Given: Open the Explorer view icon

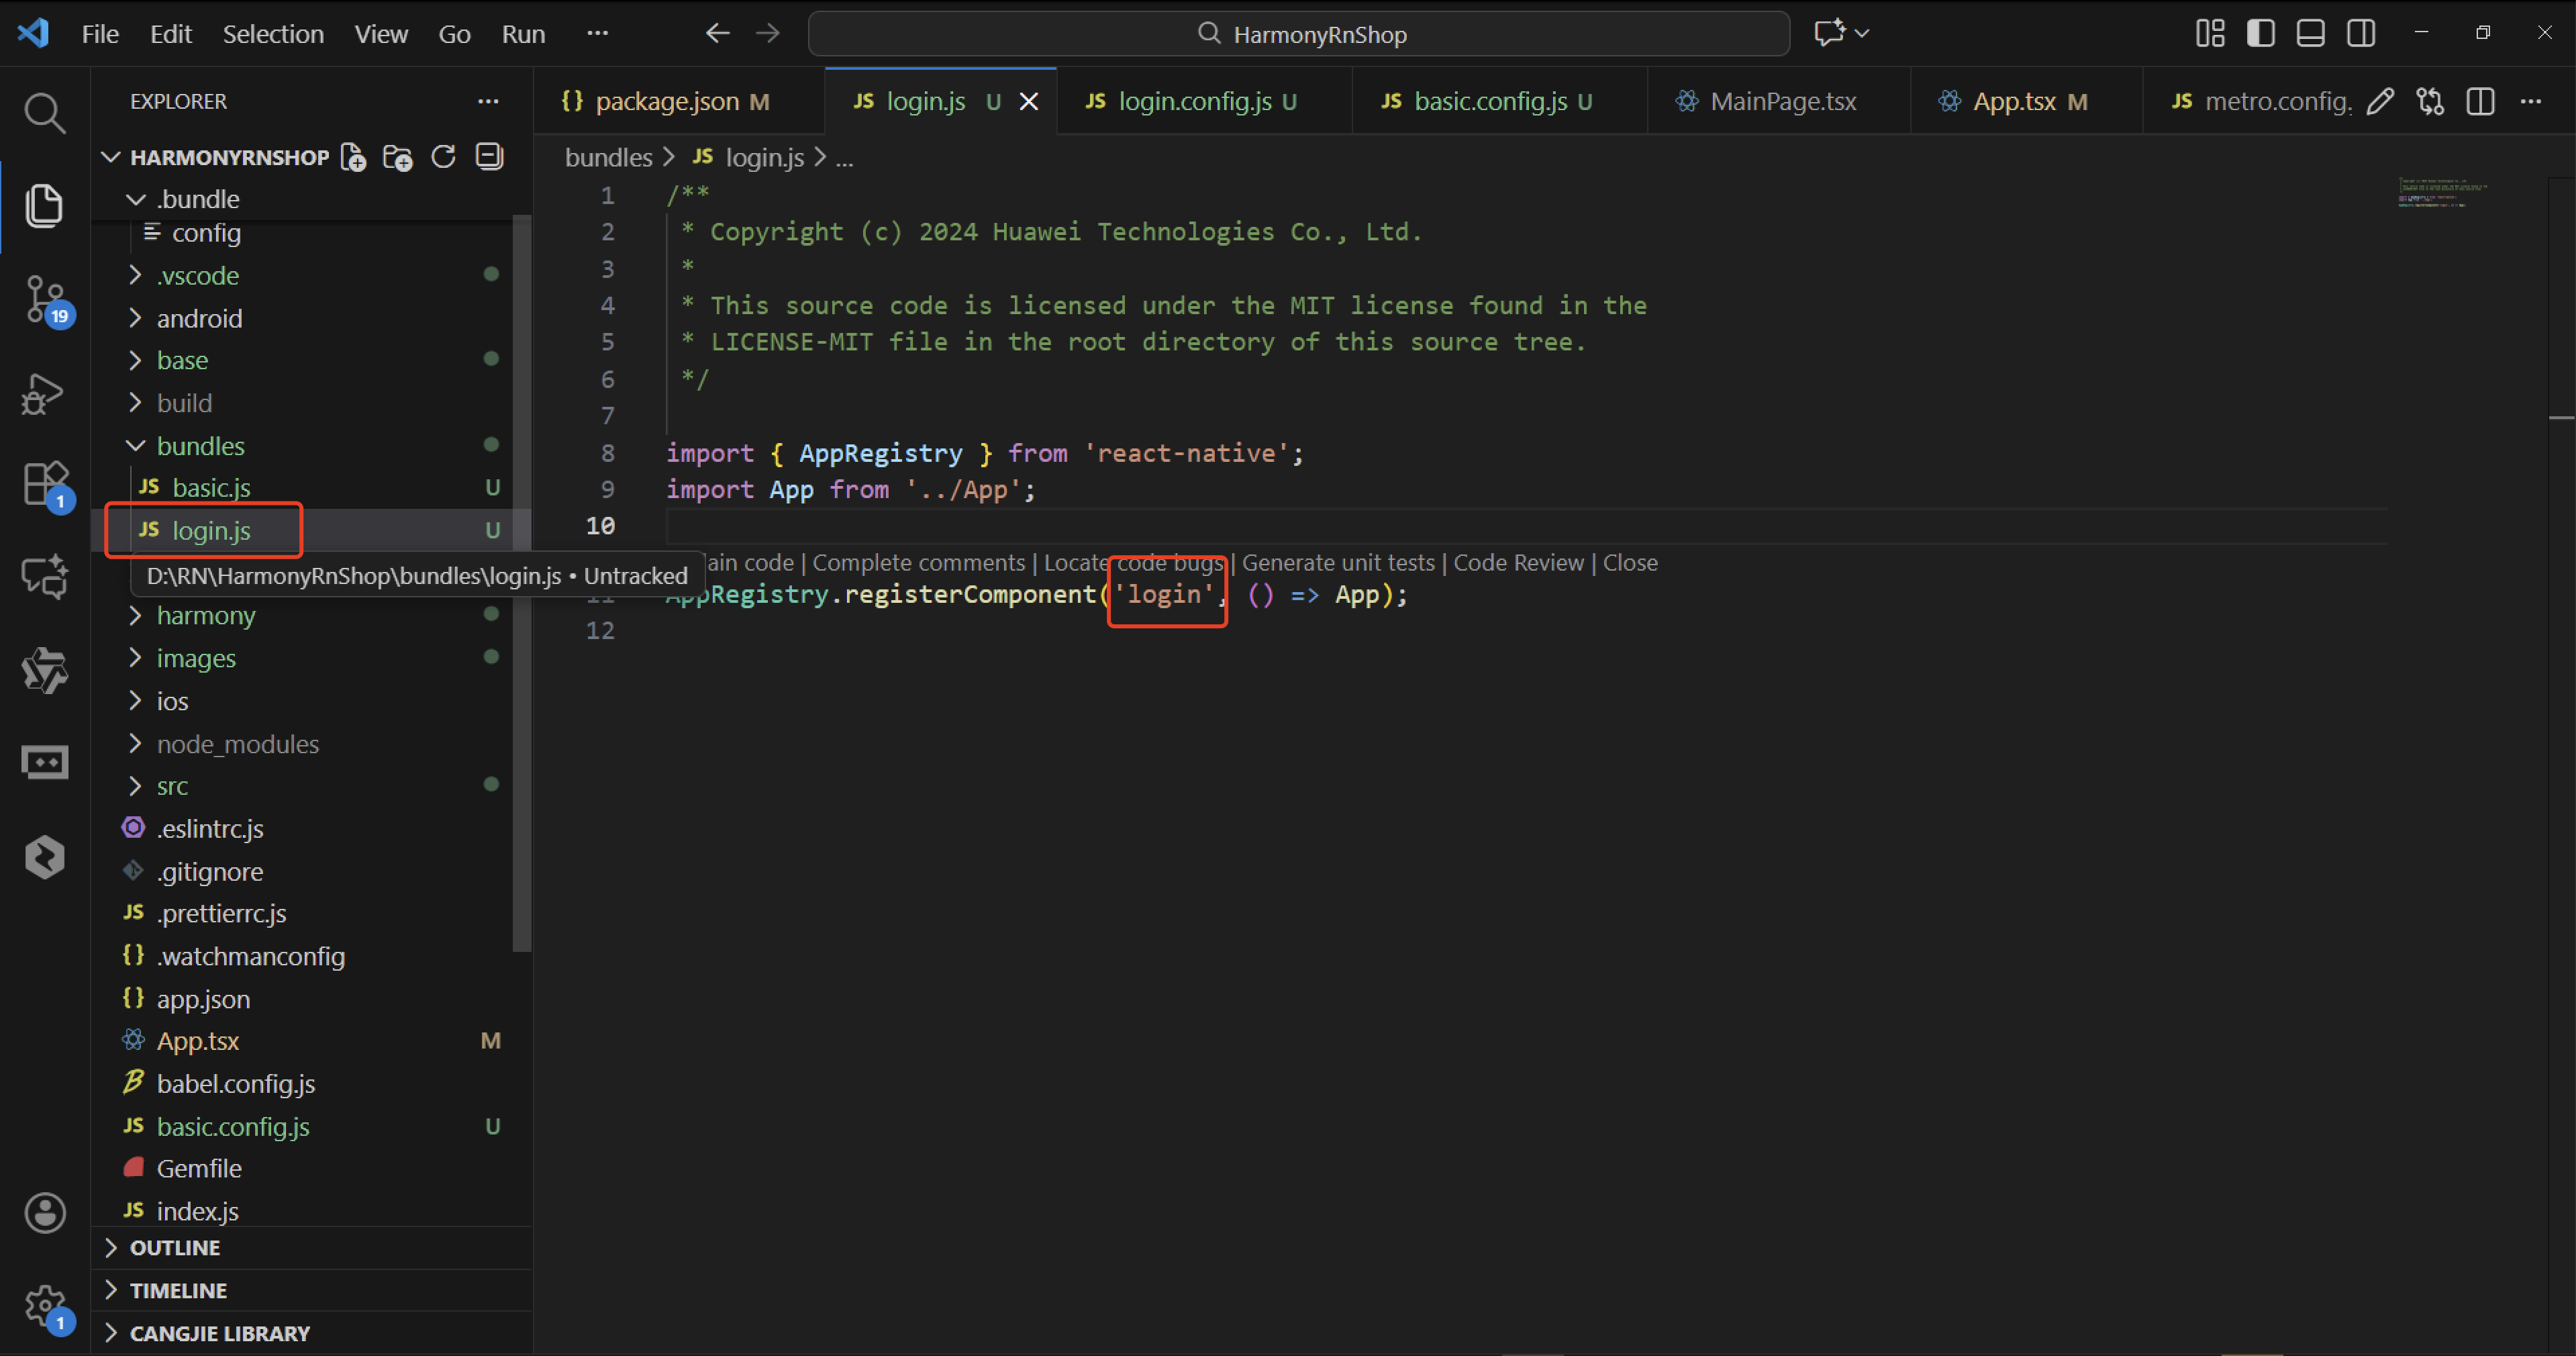Looking at the screenshot, I should 44,205.
